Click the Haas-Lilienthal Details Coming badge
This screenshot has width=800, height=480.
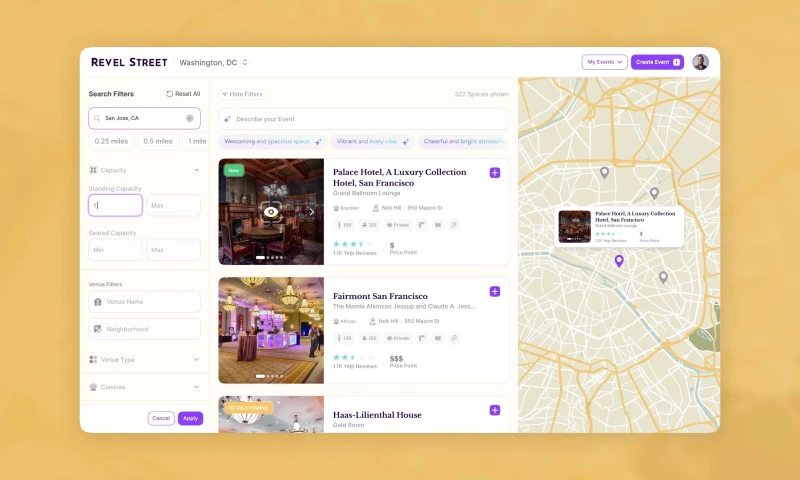tap(248, 408)
